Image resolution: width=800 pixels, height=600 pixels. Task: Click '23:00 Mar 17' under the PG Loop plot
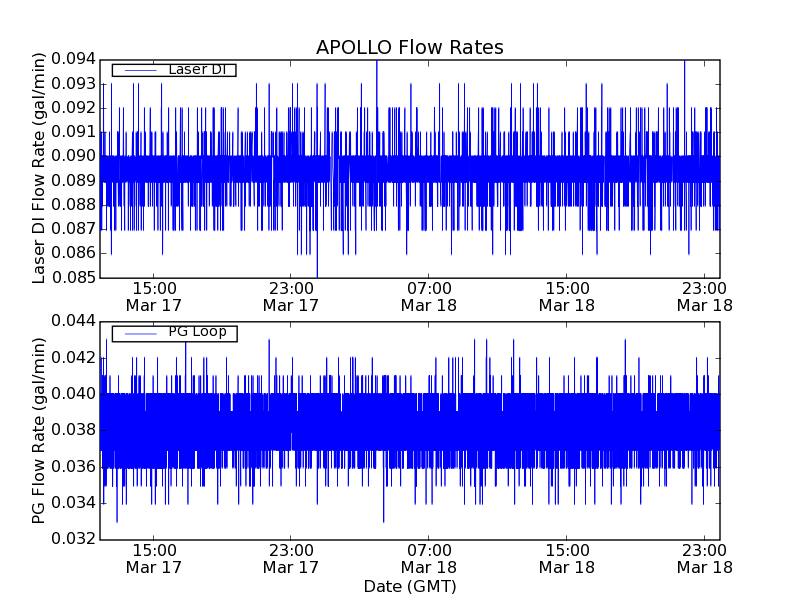pos(291,559)
